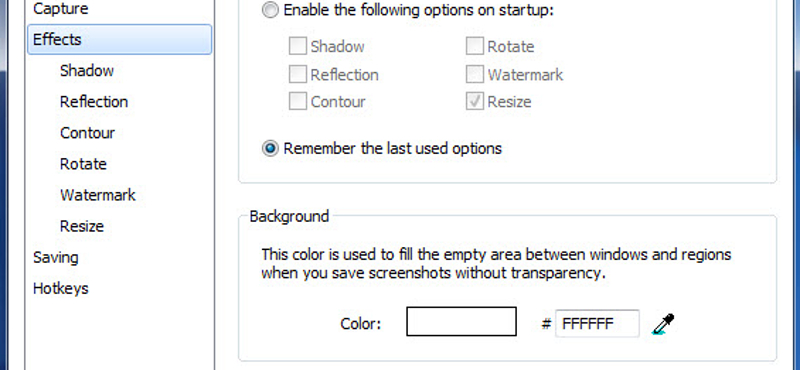Screen dimensions: 800x370
Task: Open the white Color swatch
Action: click(x=461, y=322)
